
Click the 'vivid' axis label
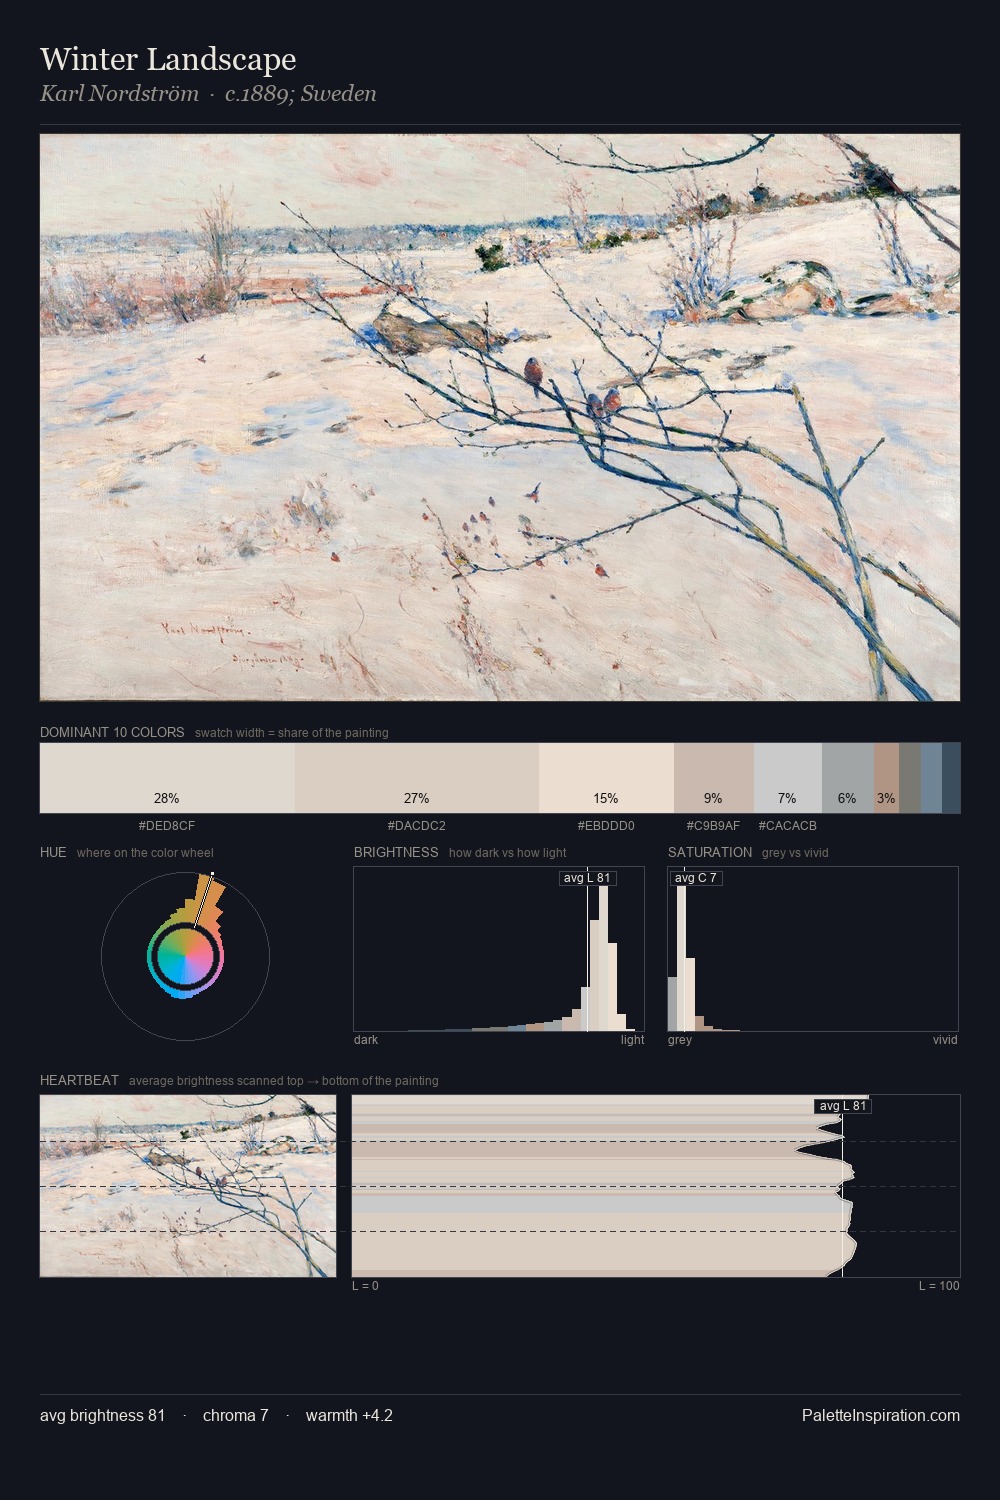pos(945,1040)
